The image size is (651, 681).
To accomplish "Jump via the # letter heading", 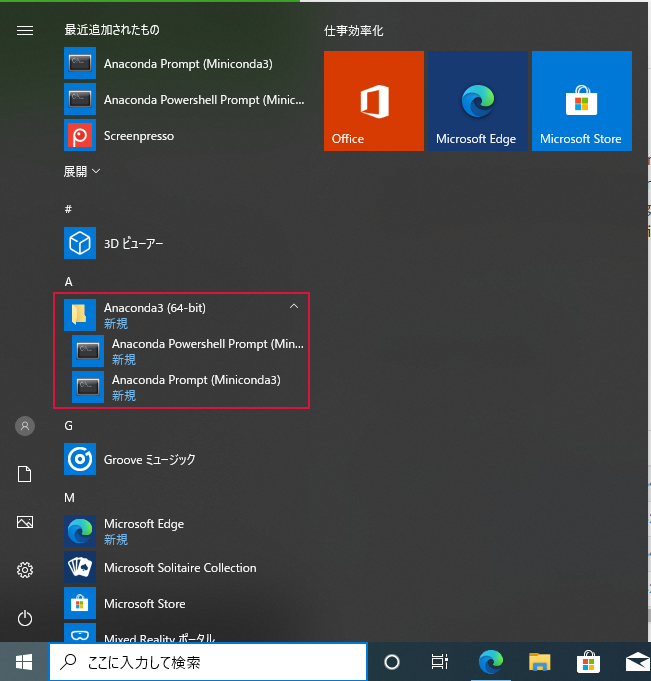I will [x=68, y=209].
